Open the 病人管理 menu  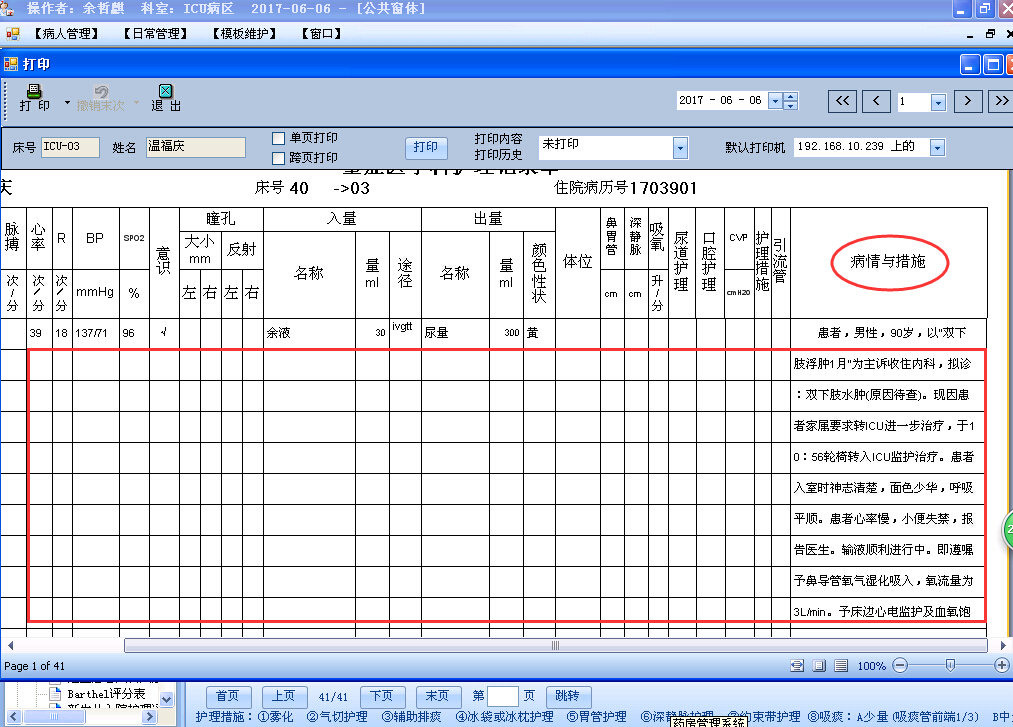pos(66,34)
